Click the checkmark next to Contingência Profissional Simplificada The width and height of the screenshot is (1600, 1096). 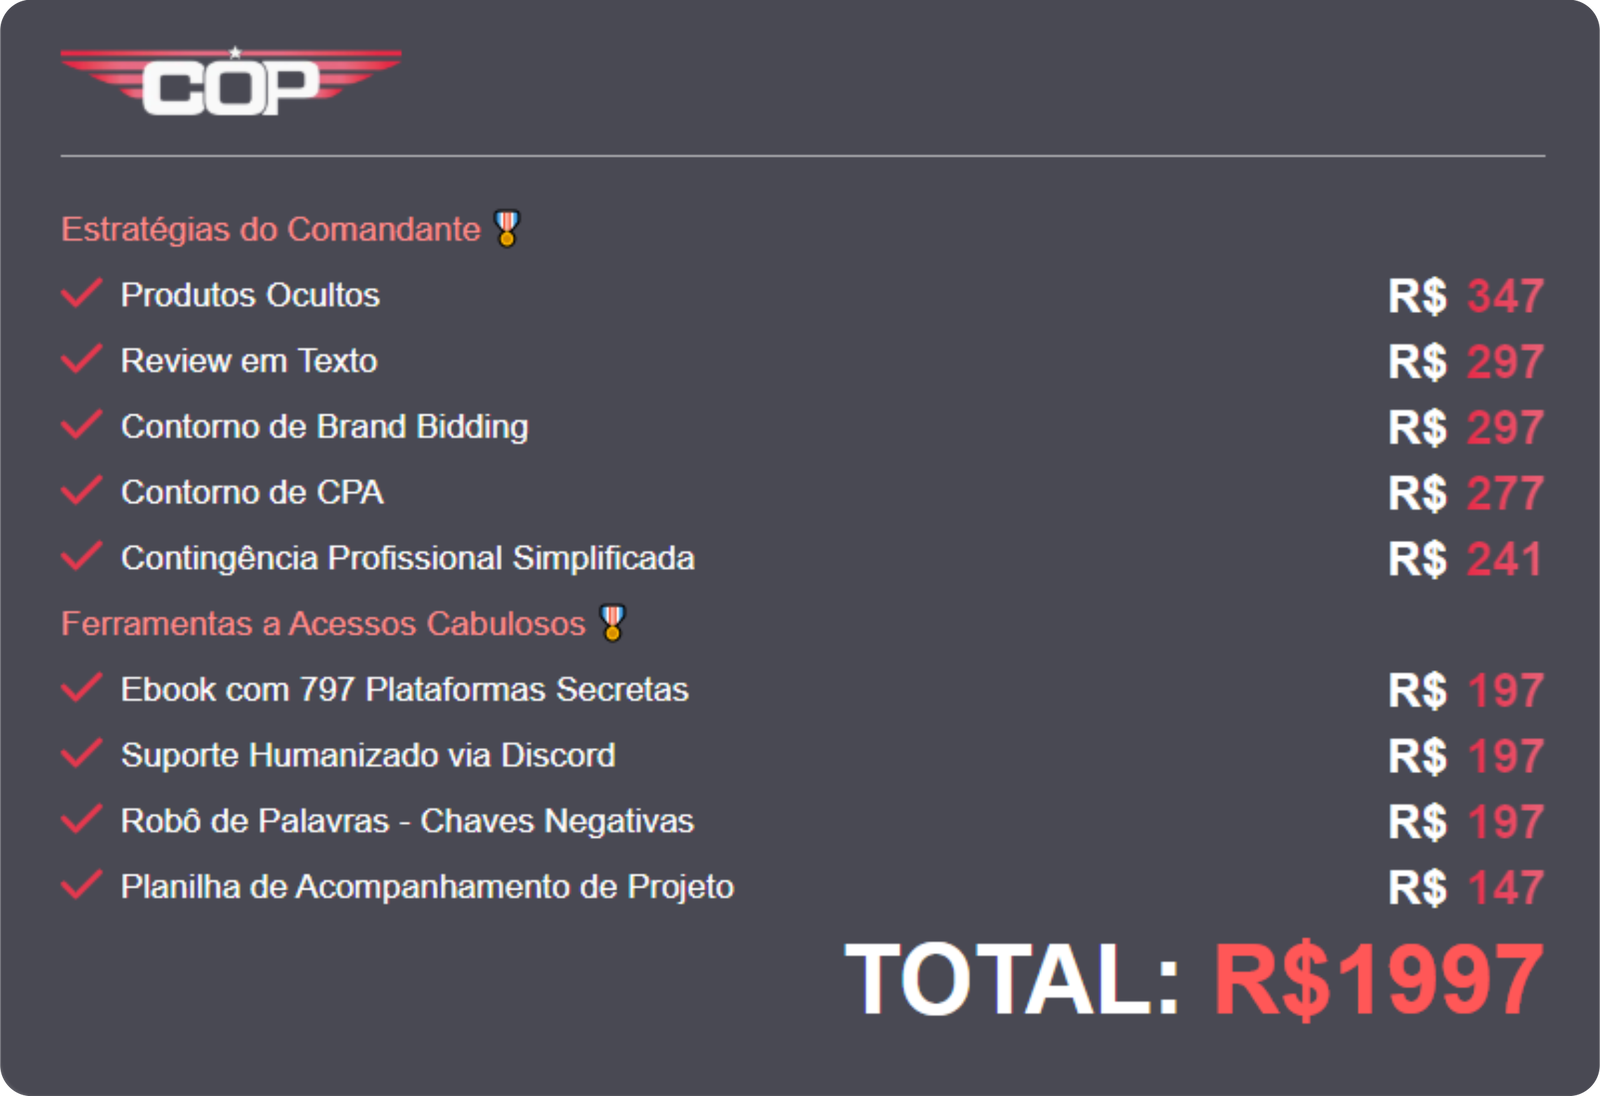[x=81, y=556]
